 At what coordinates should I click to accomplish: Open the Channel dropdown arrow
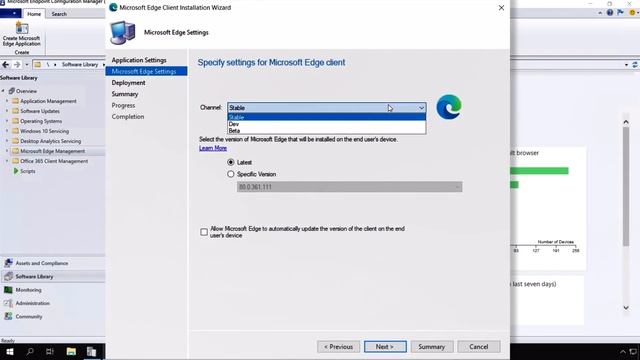point(421,108)
